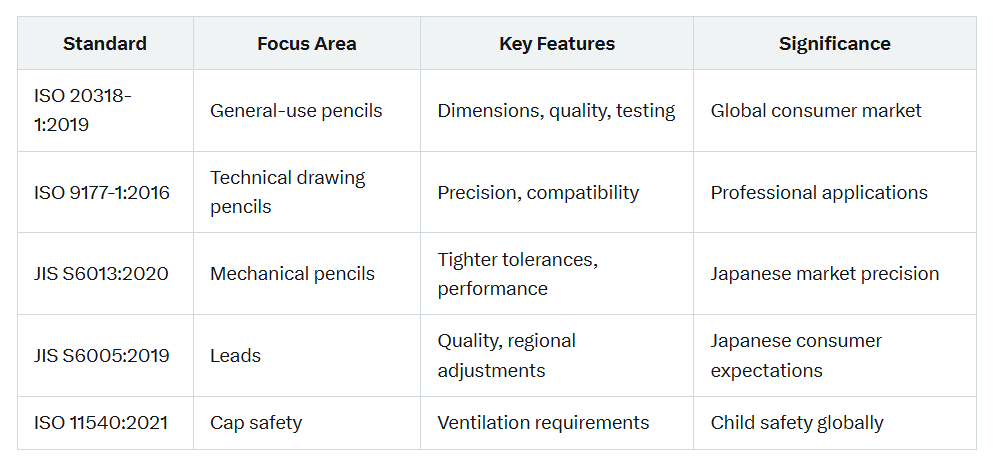This screenshot has height=458, width=994.
Task: Select the General-use pencils cell
Action: coord(307,110)
